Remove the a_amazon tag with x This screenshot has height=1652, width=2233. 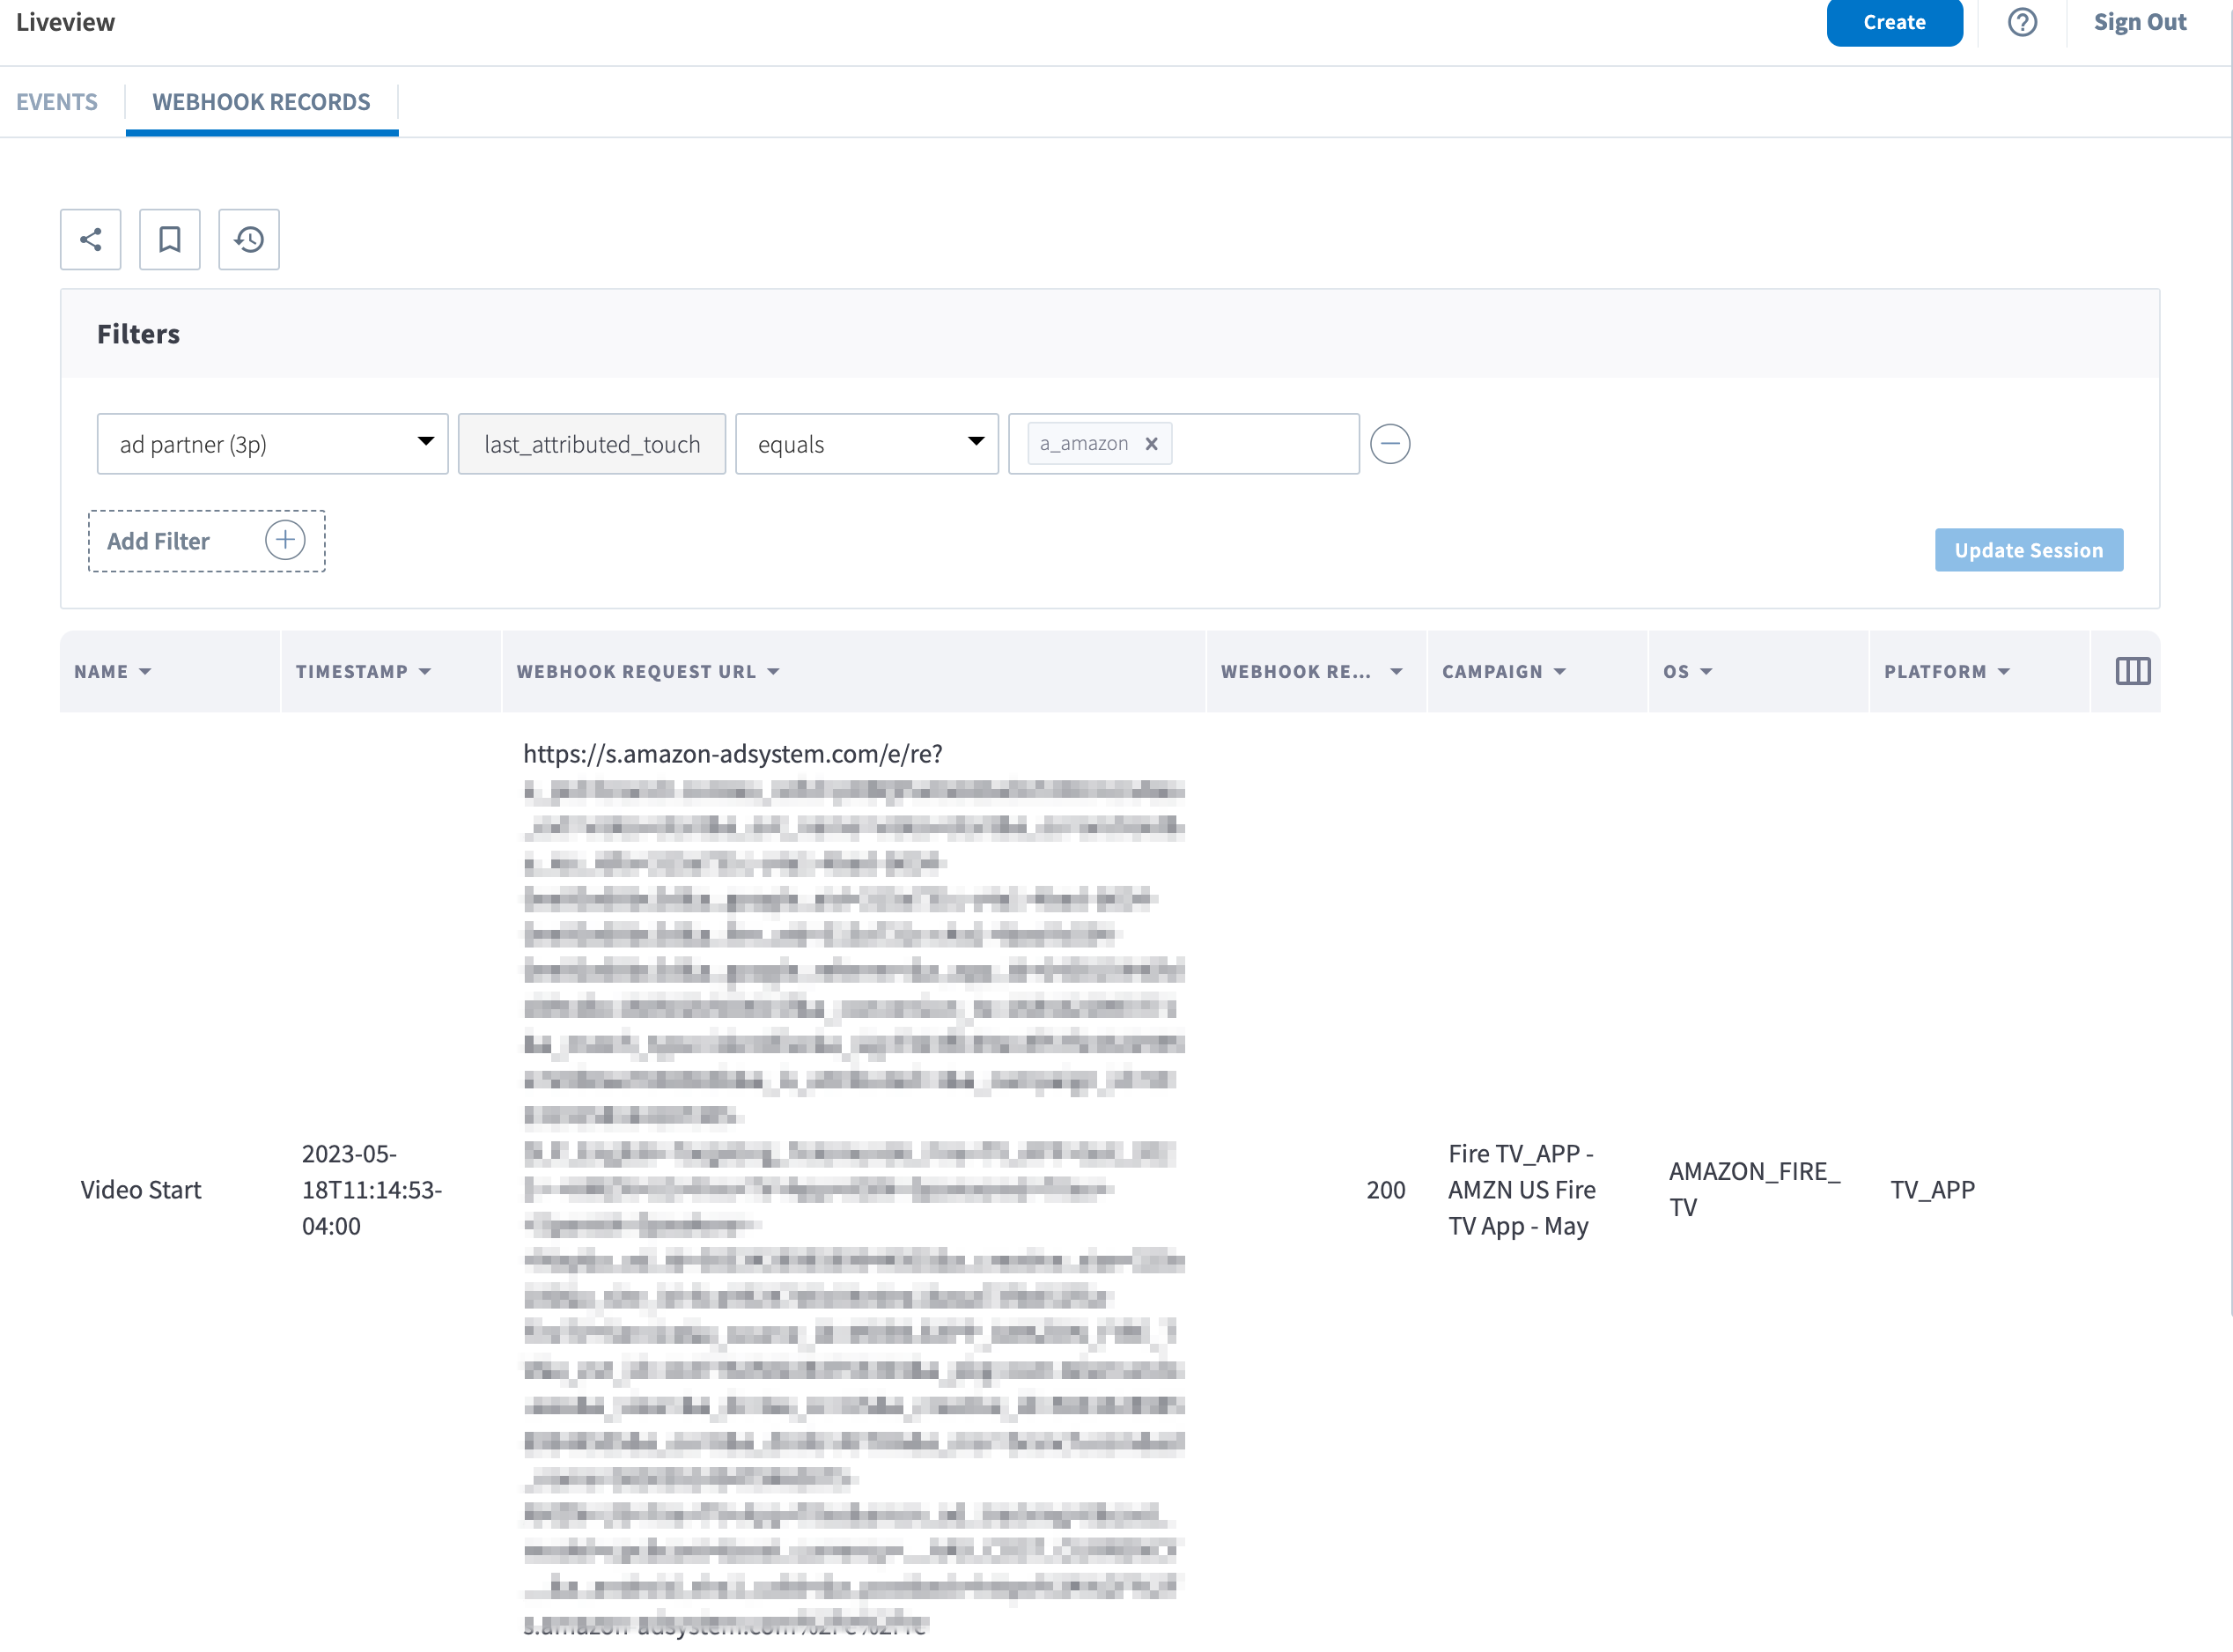1151,444
